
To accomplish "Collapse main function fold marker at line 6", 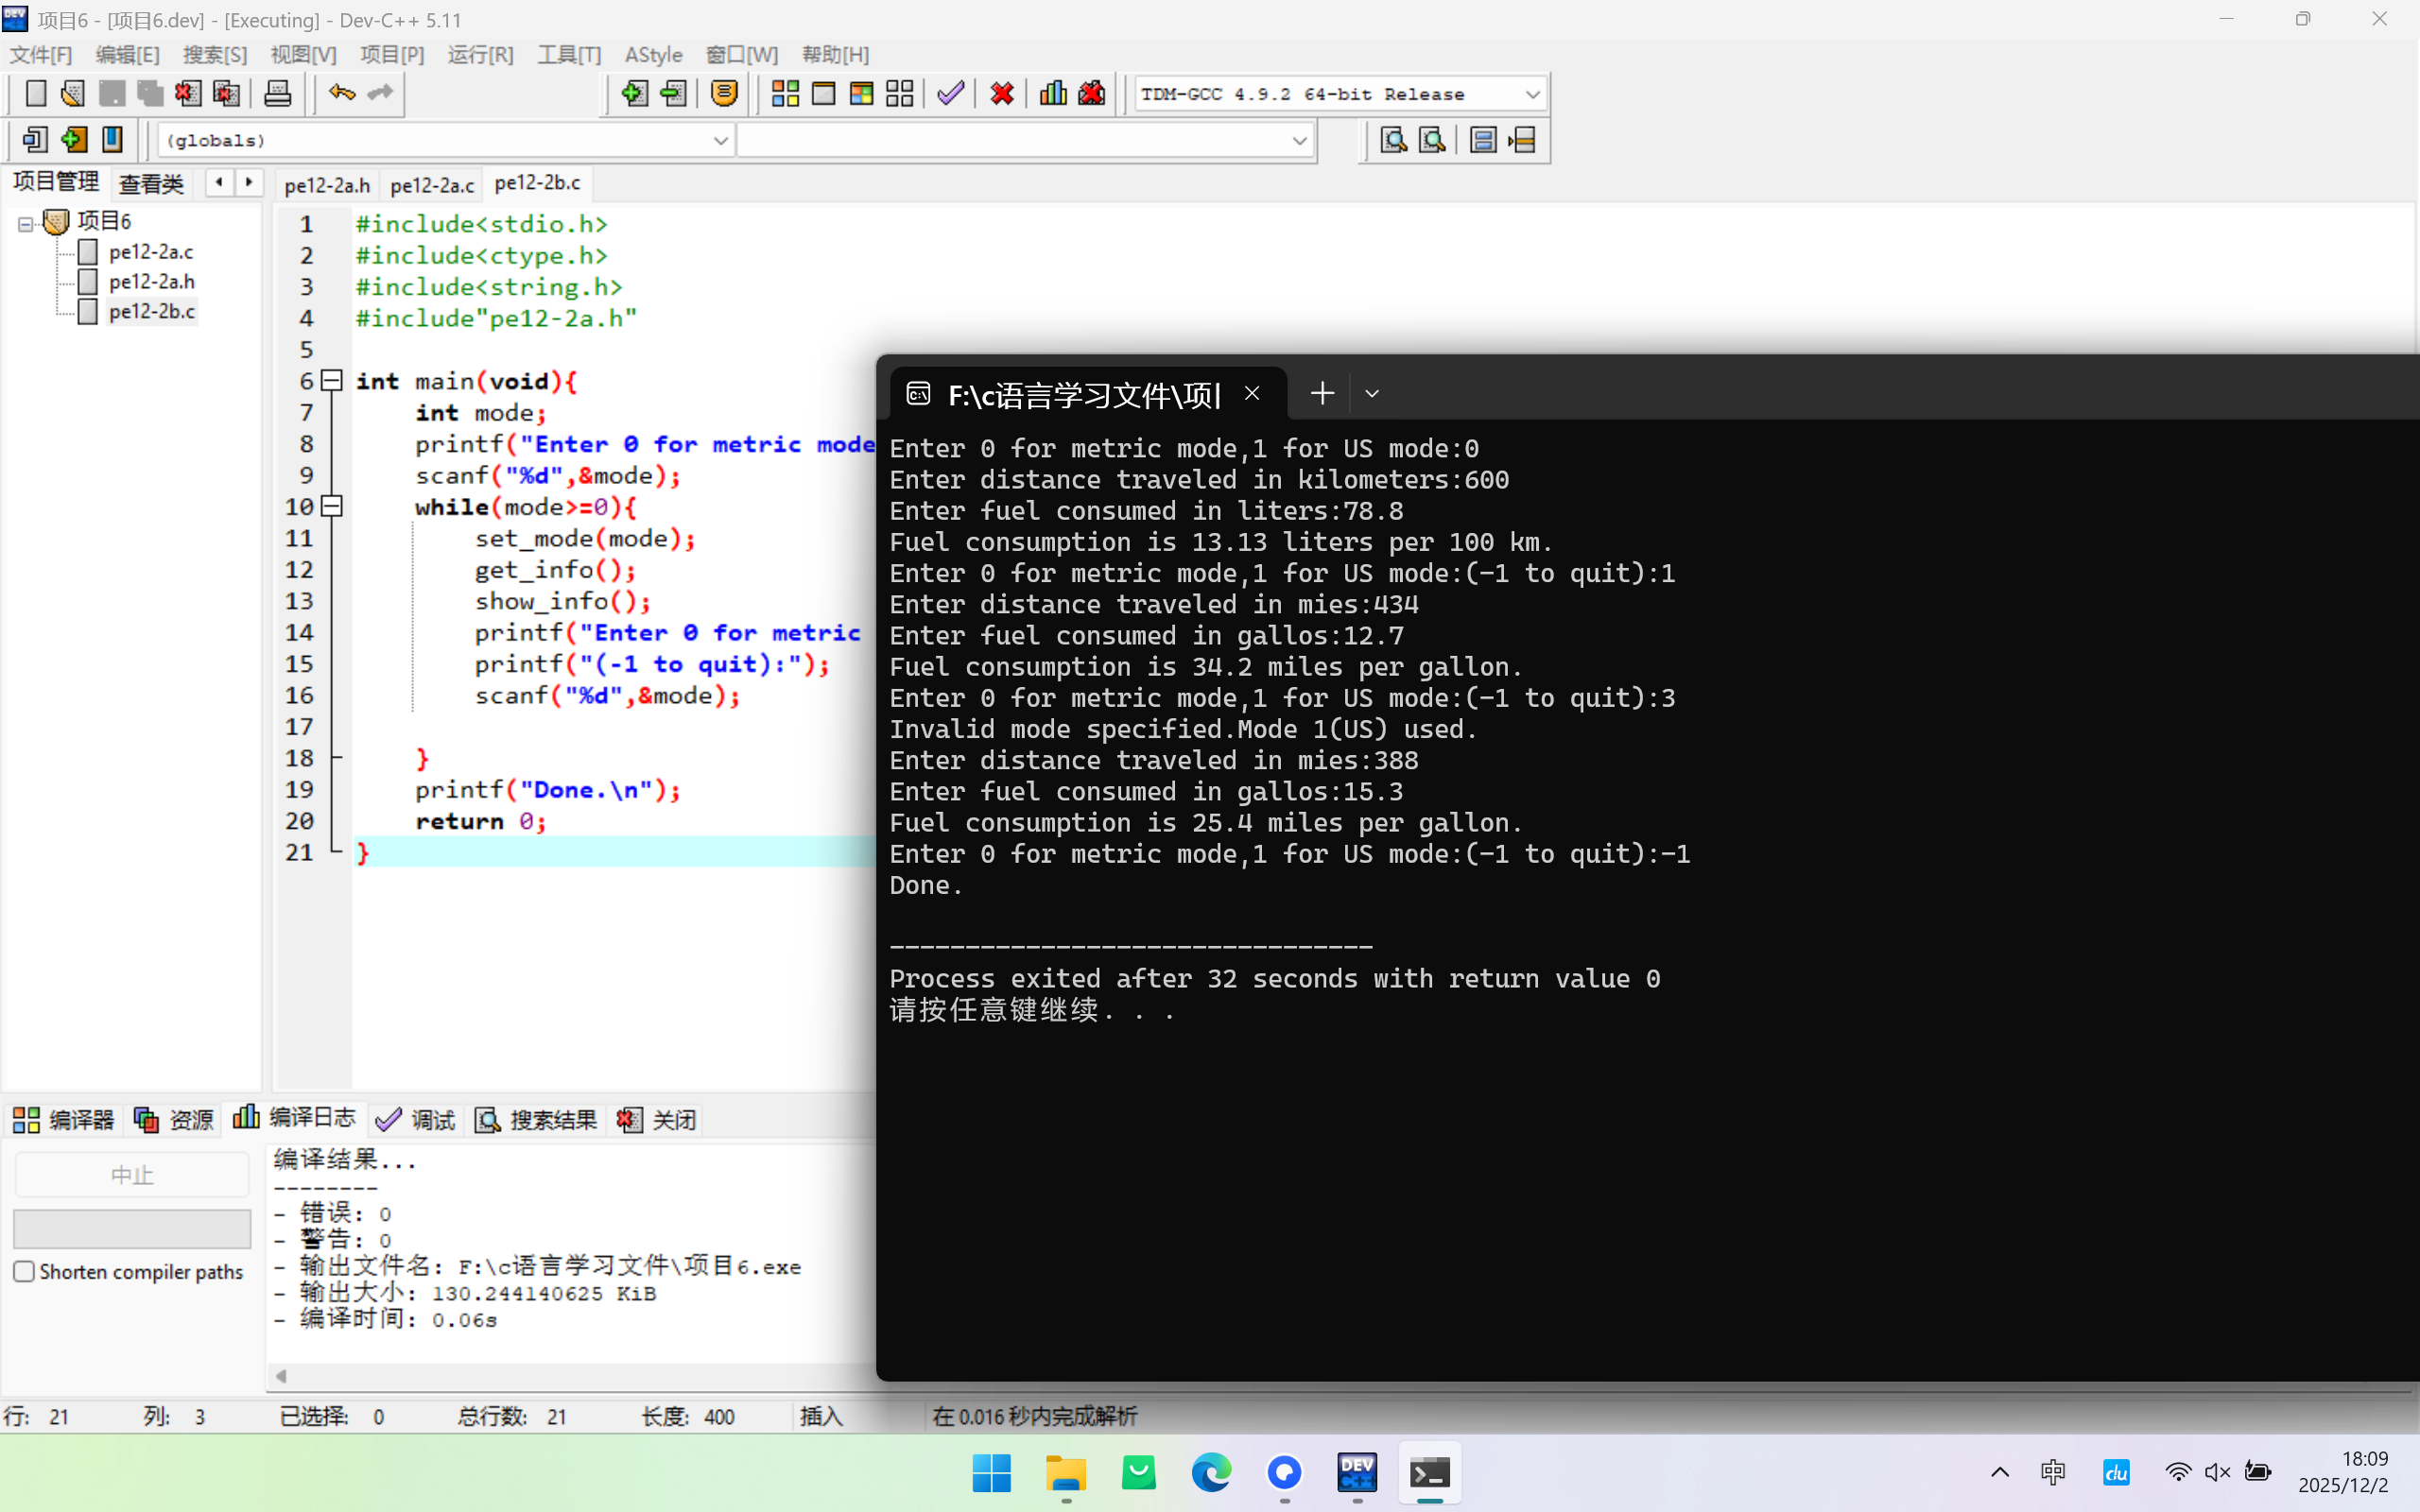I will pyautogui.click(x=332, y=381).
